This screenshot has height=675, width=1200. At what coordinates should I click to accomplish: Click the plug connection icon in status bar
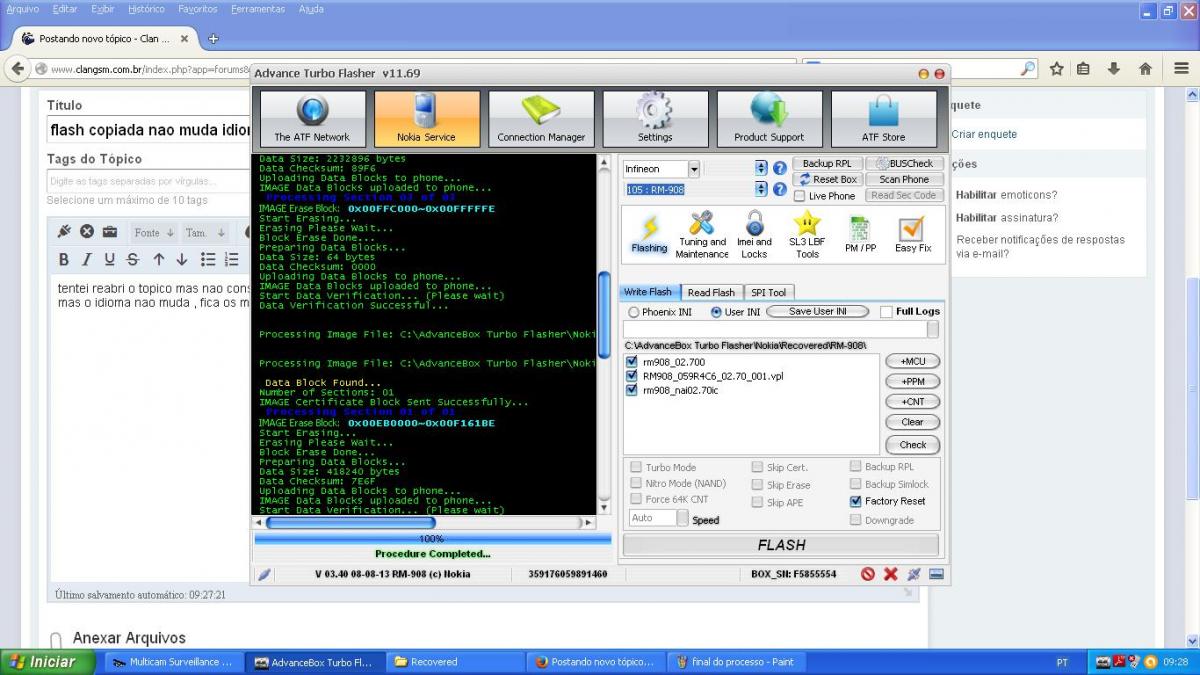[913, 574]
